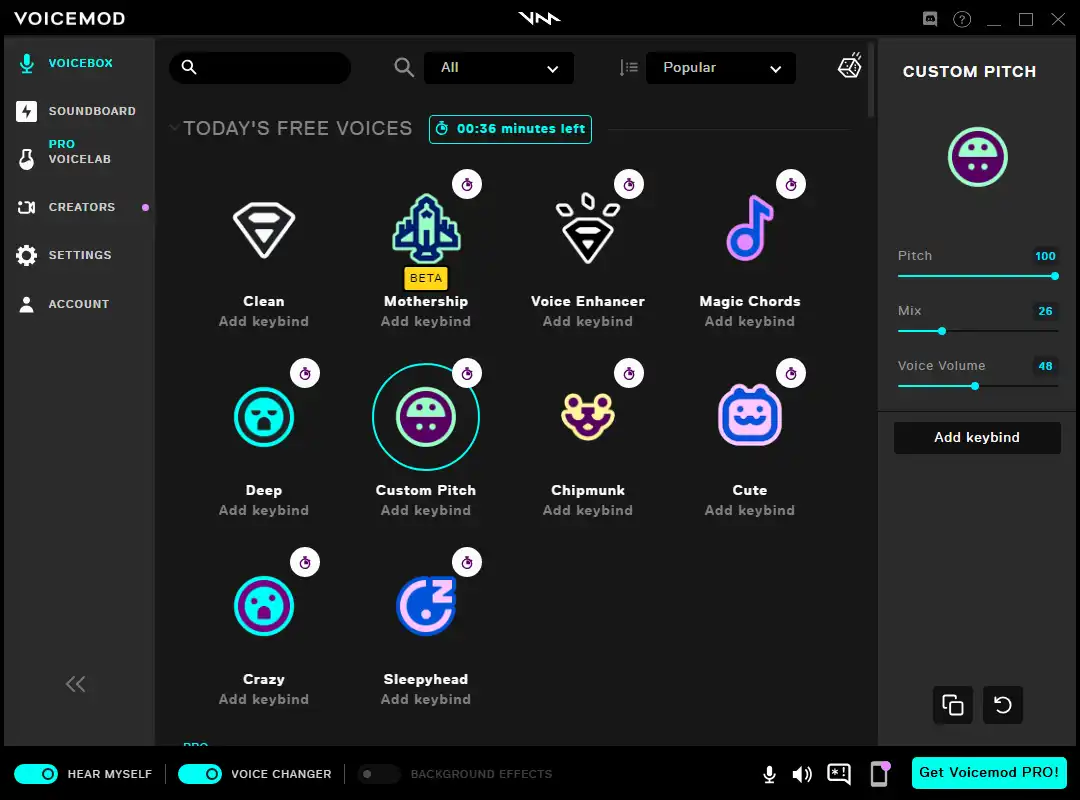Open the feedback chat icon in bottom bar
Image resolution: width=1080 pixels, height=800 pixels.
(839, 774)
